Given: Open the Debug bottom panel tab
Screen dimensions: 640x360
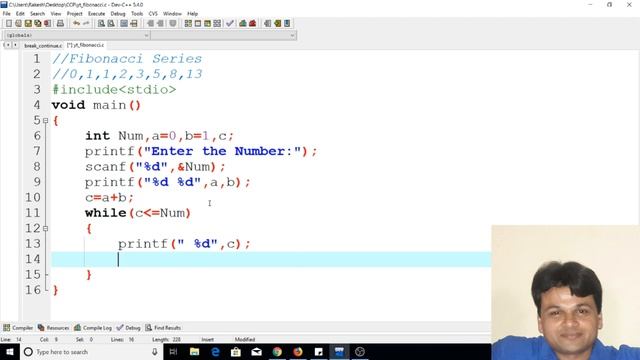Looking at the screenshot, I should point(129,328).
